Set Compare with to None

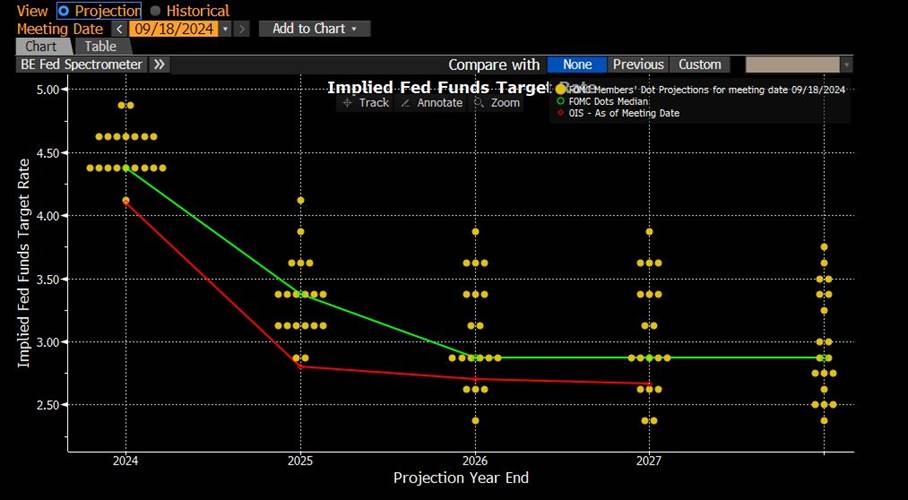[x=577, y=64]
